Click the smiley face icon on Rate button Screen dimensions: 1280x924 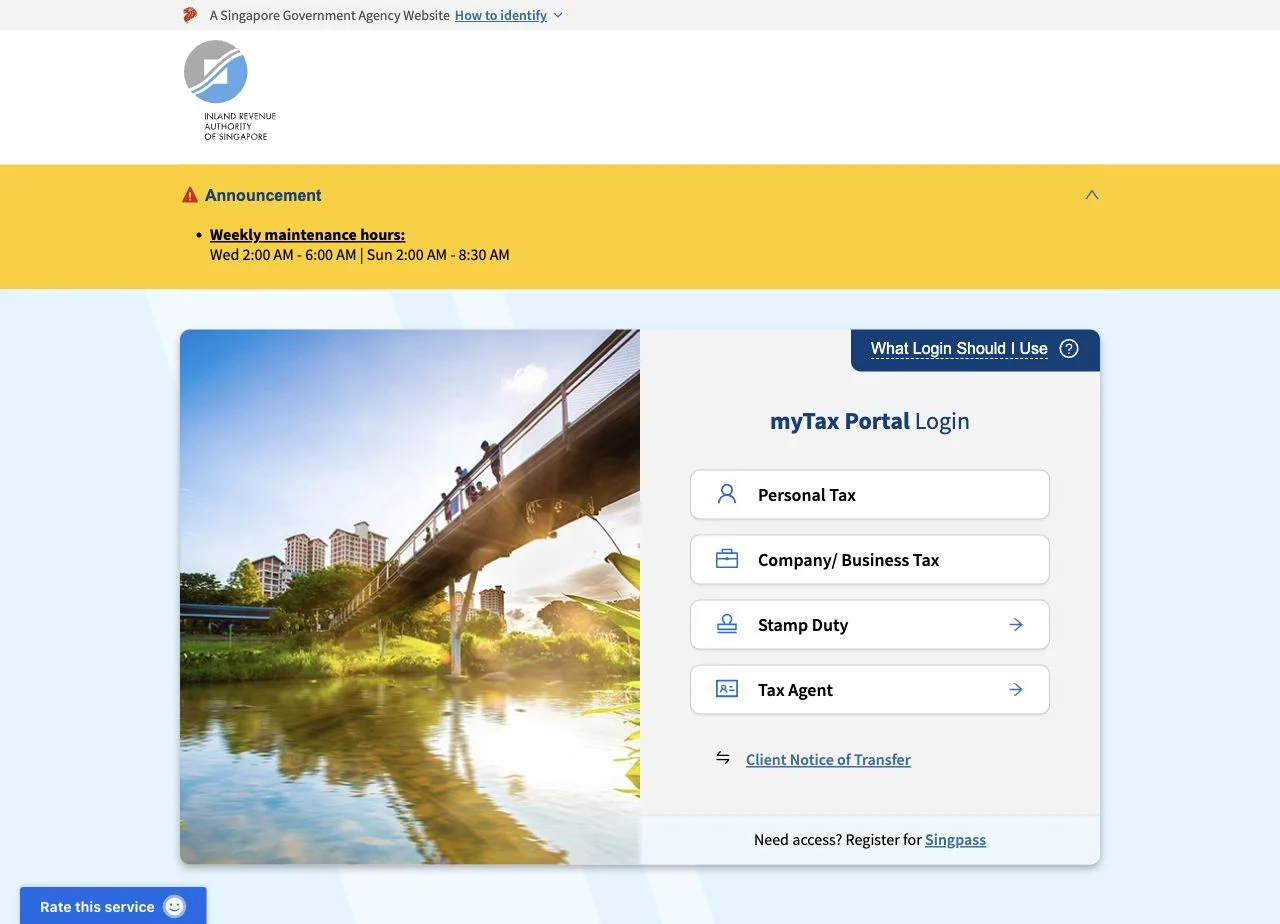[x=175, y=906]
